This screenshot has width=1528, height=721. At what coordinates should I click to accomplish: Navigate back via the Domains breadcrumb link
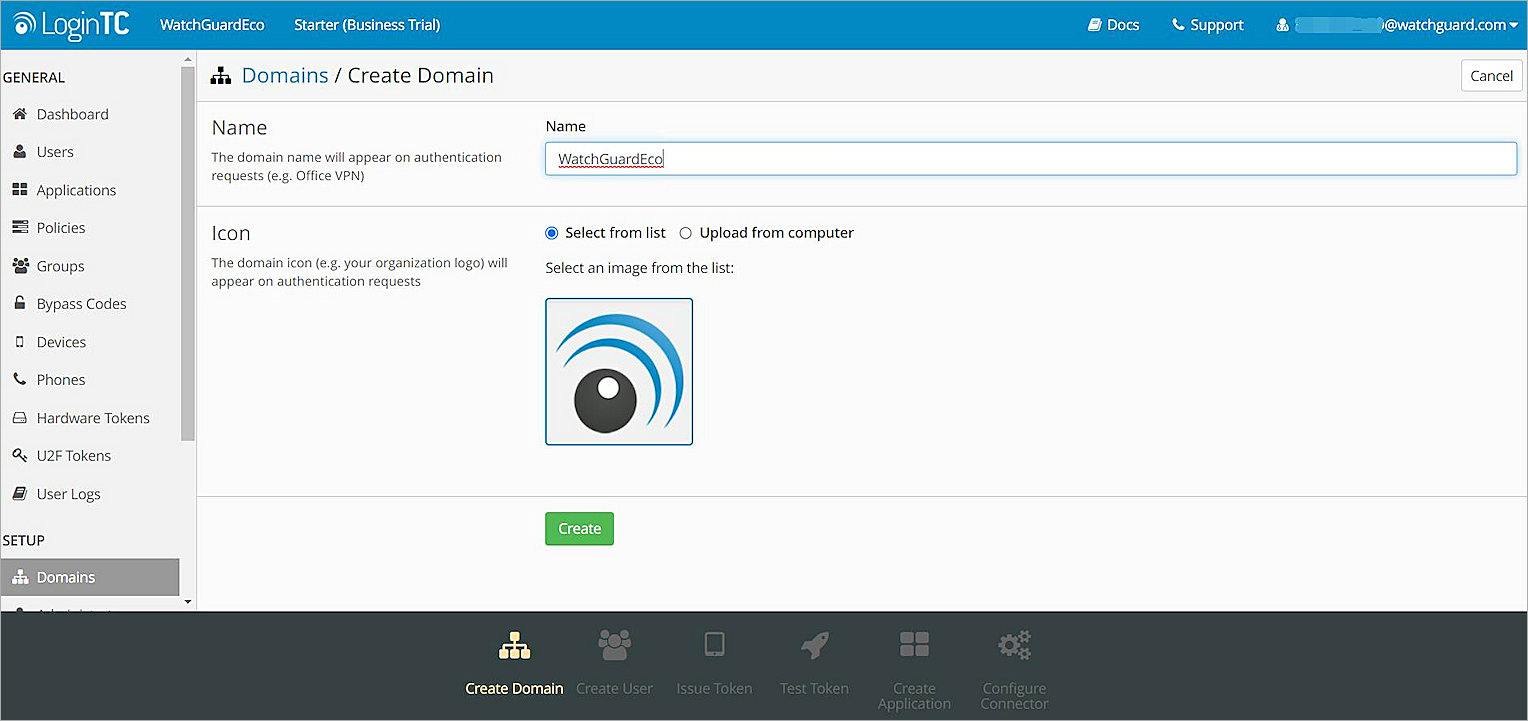click(x=285, y=75)
